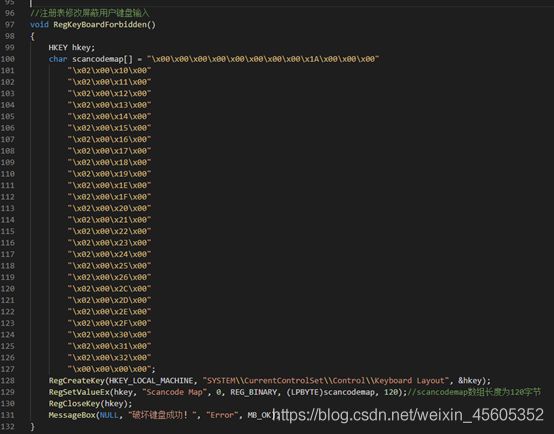Click the string "\x02\x00\x21\x00"
This screenshot has height=434, width=554.
tap(110, 220)
